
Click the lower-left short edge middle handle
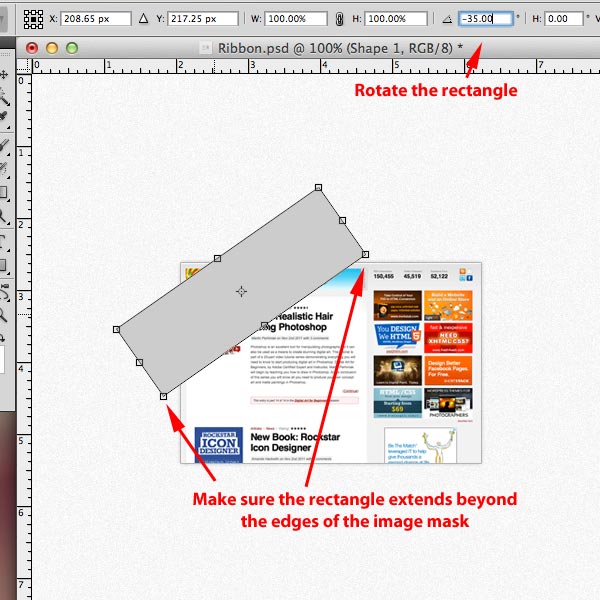tap(140, 362)
